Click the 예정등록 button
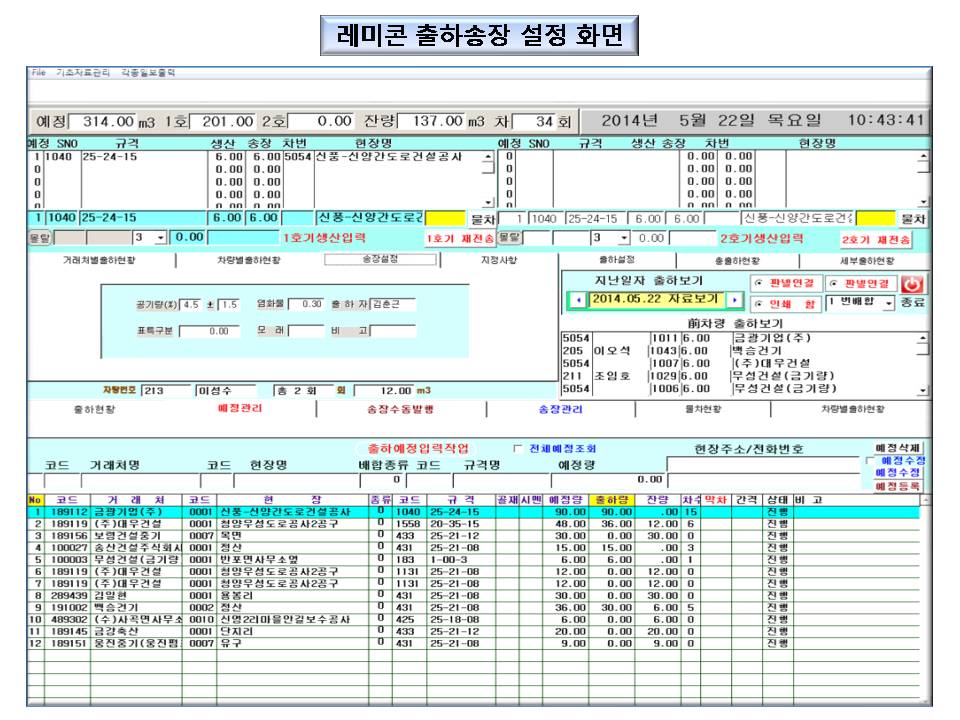Image resolution: width=960 pixels, height=720 pixels. 898,486
